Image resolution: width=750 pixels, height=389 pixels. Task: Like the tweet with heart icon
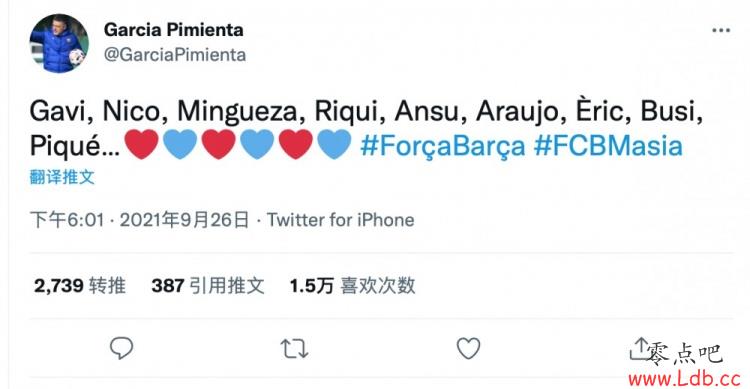468,348
